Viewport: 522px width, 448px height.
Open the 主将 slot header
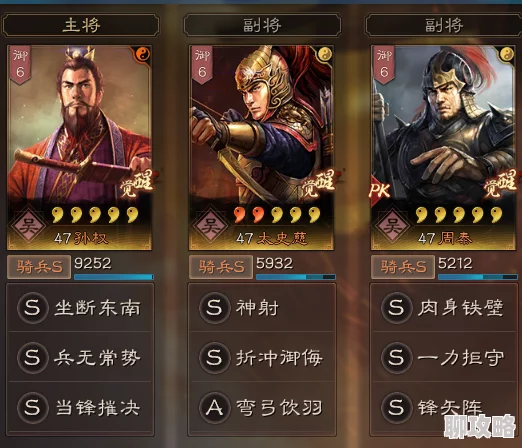pyautogui.click(x=81, y=25)
